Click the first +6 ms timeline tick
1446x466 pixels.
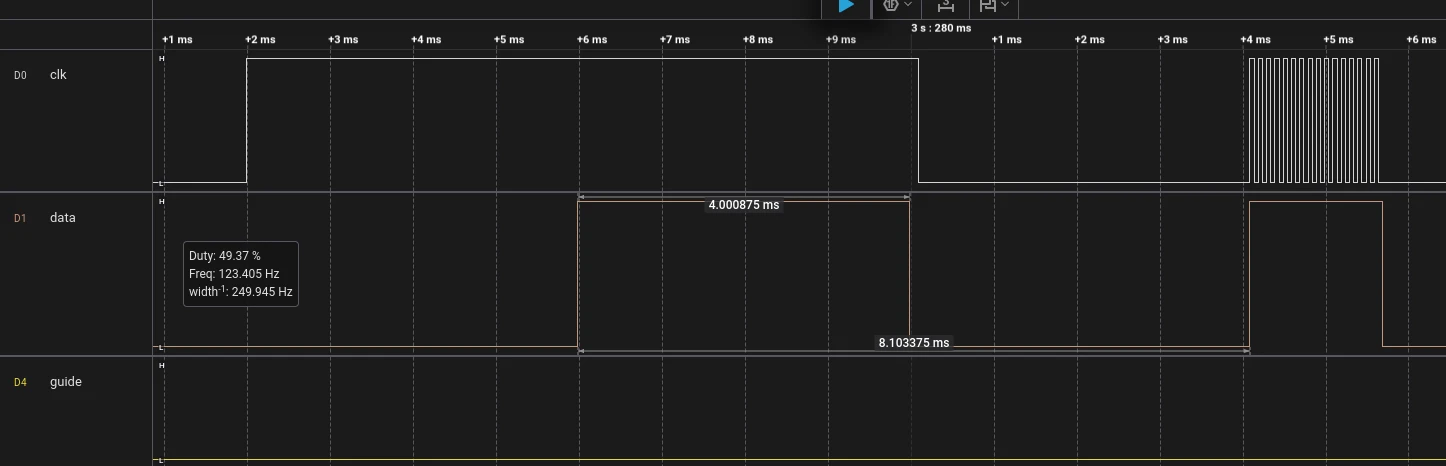(x=590, y=40)
